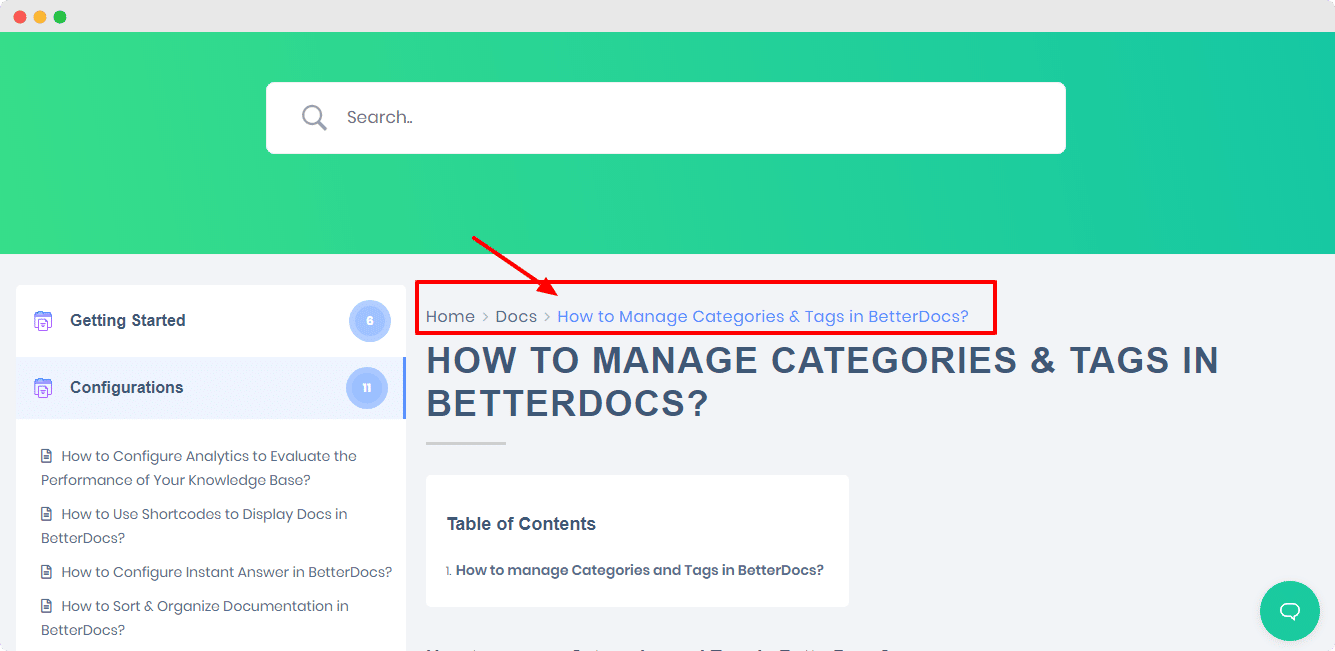Screen dimensions: 1335x651
Task: Click the Configurations category icon
Action: tap(43, 387)
